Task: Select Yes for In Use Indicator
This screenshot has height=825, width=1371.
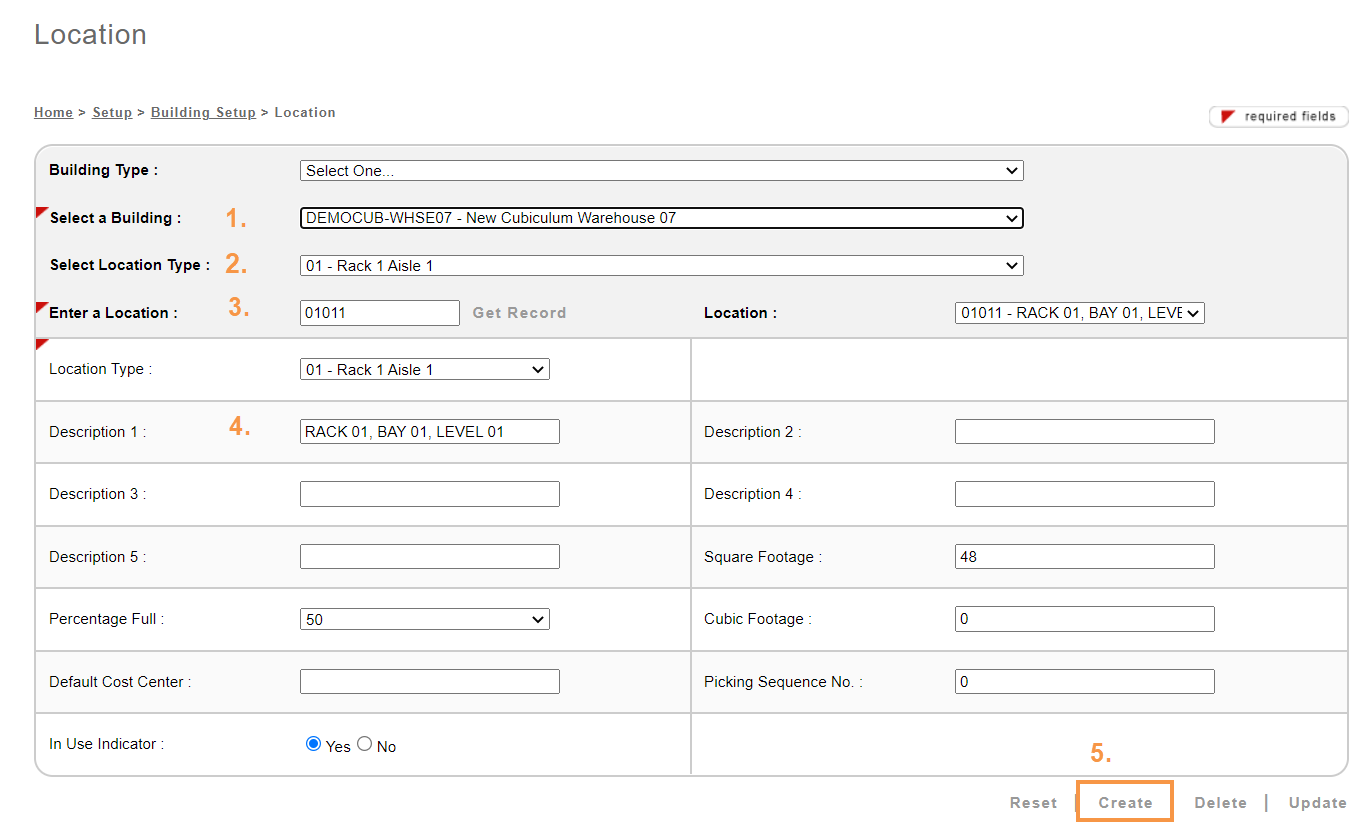Action: (x=314, y=744)
